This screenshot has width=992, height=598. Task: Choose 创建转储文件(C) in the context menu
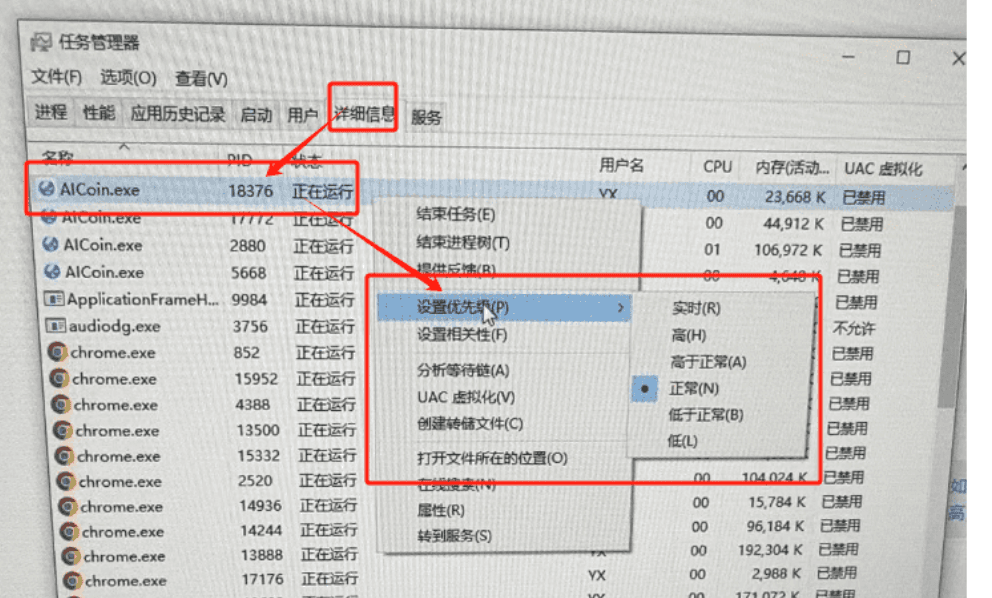(470, 424)
